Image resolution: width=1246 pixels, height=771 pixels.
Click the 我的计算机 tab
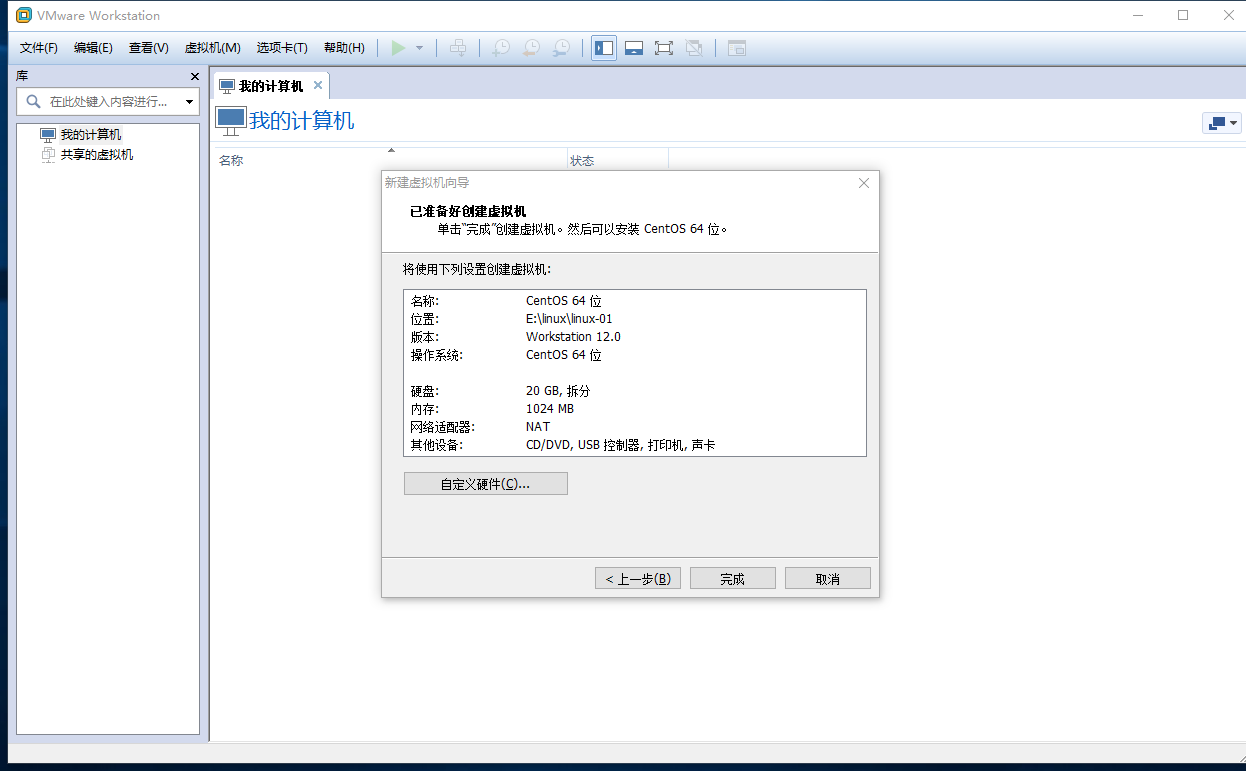tap(270, 85)
